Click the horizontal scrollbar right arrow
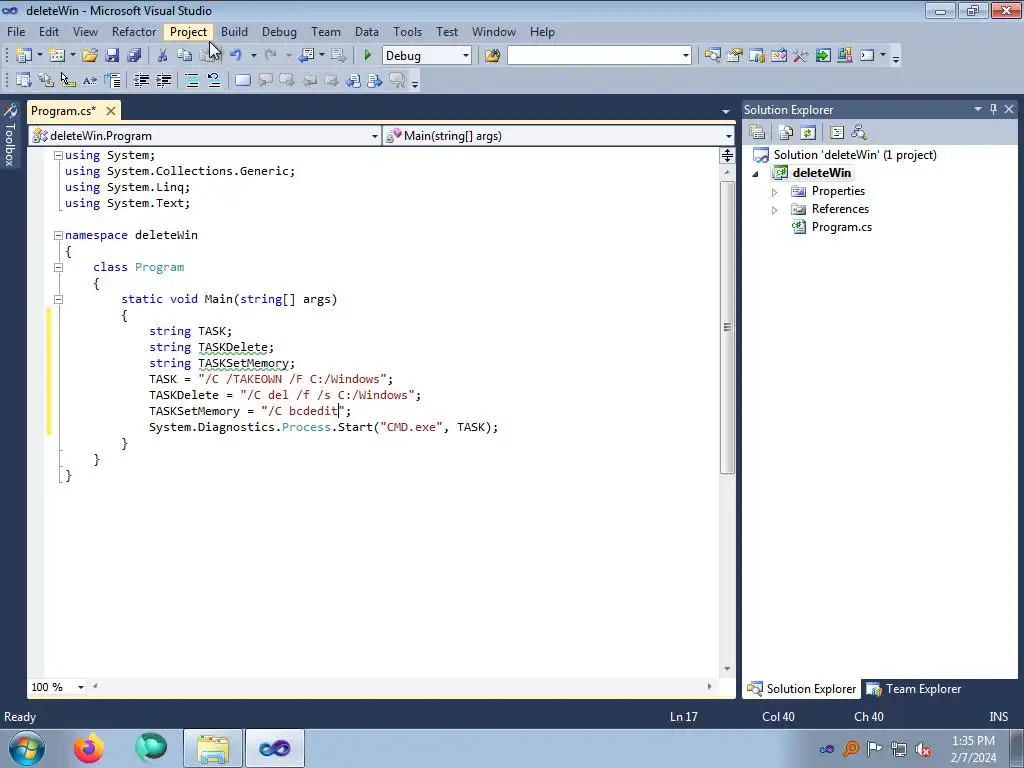 point(709,686)
